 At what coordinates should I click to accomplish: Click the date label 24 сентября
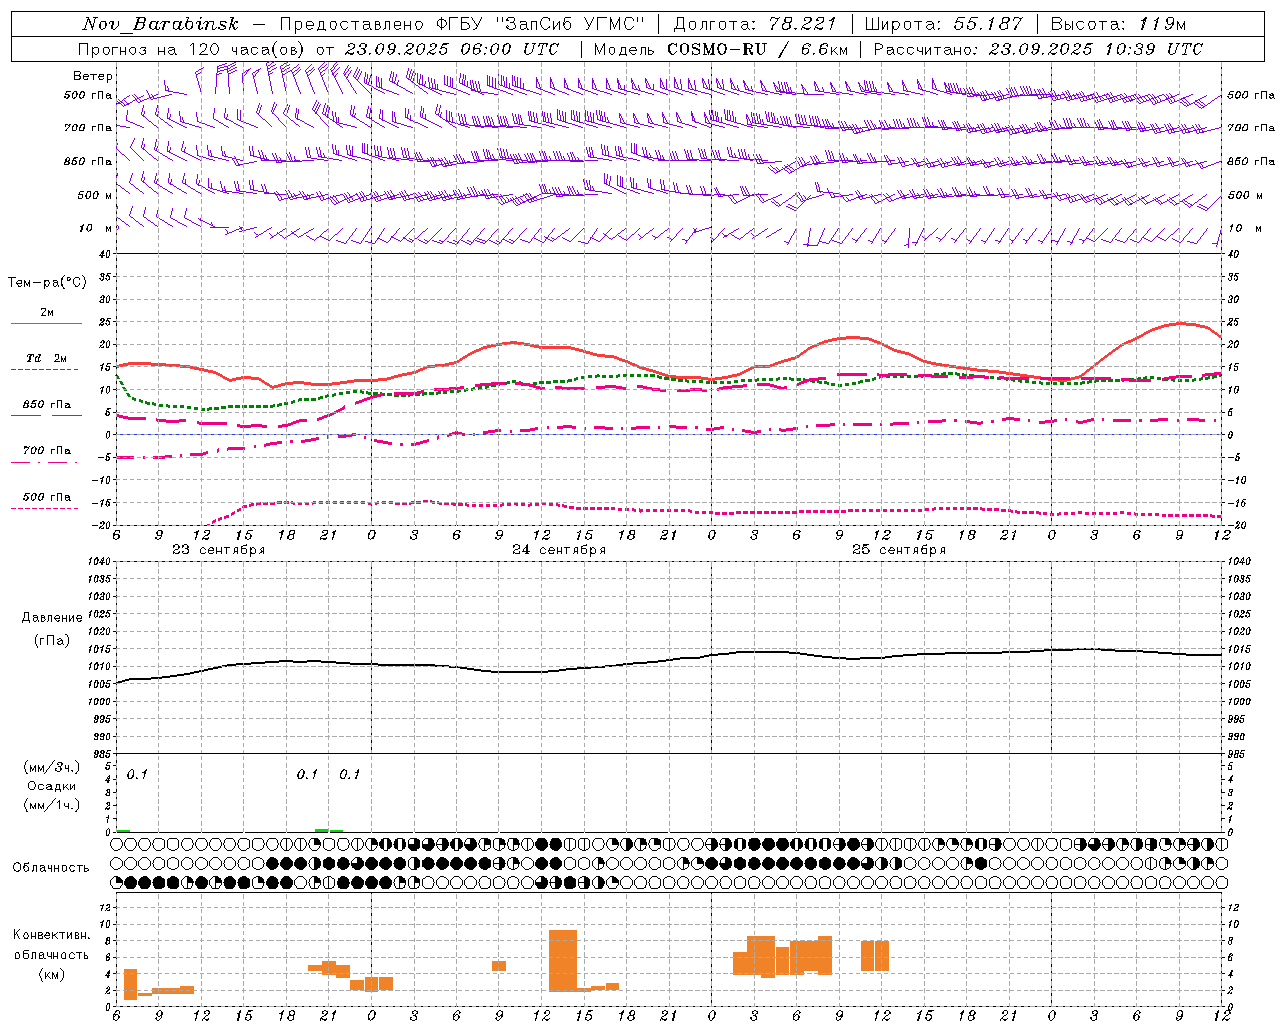(x=559, y=550)
